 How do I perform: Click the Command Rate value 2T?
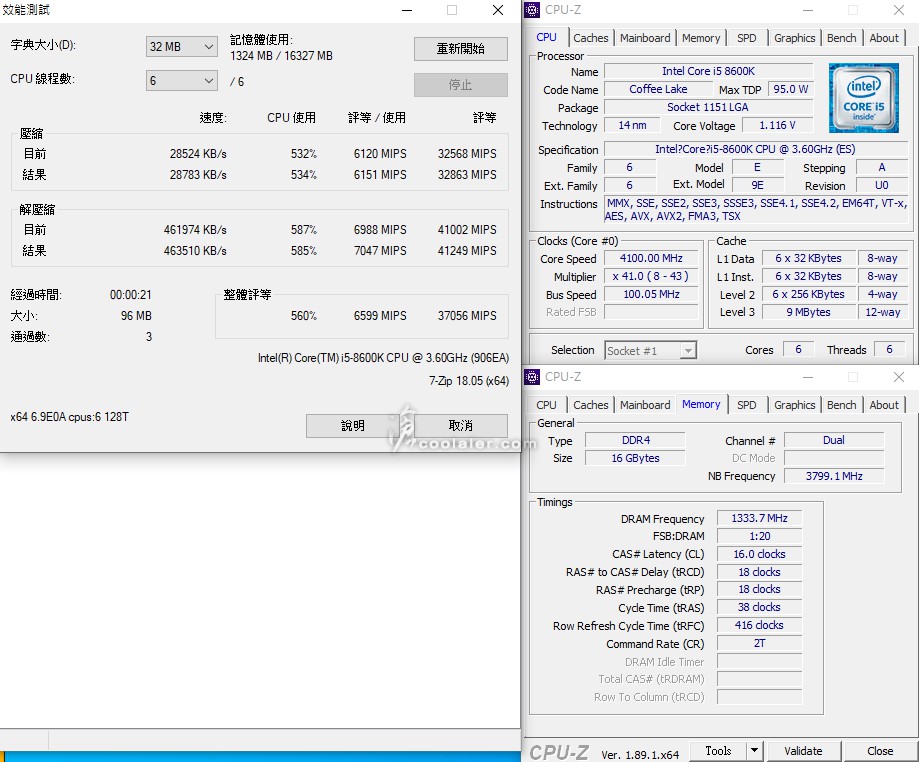coord(759,644)
